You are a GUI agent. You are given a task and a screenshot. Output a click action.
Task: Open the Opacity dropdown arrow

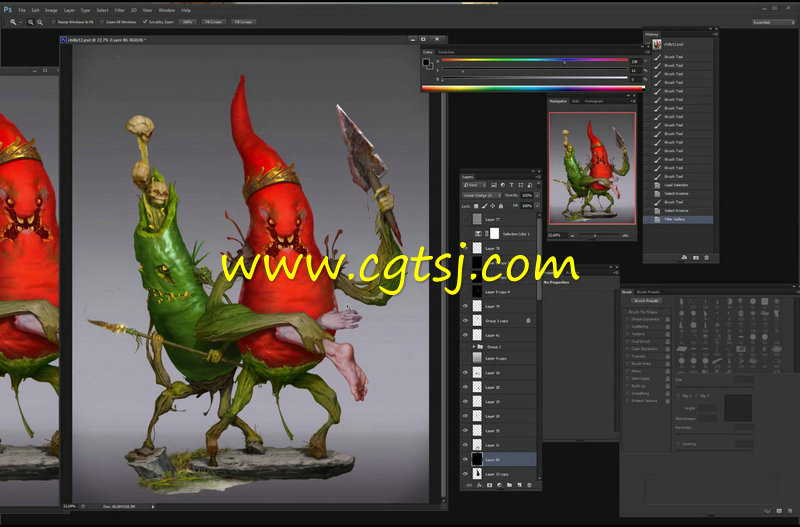tap(537, 195)
